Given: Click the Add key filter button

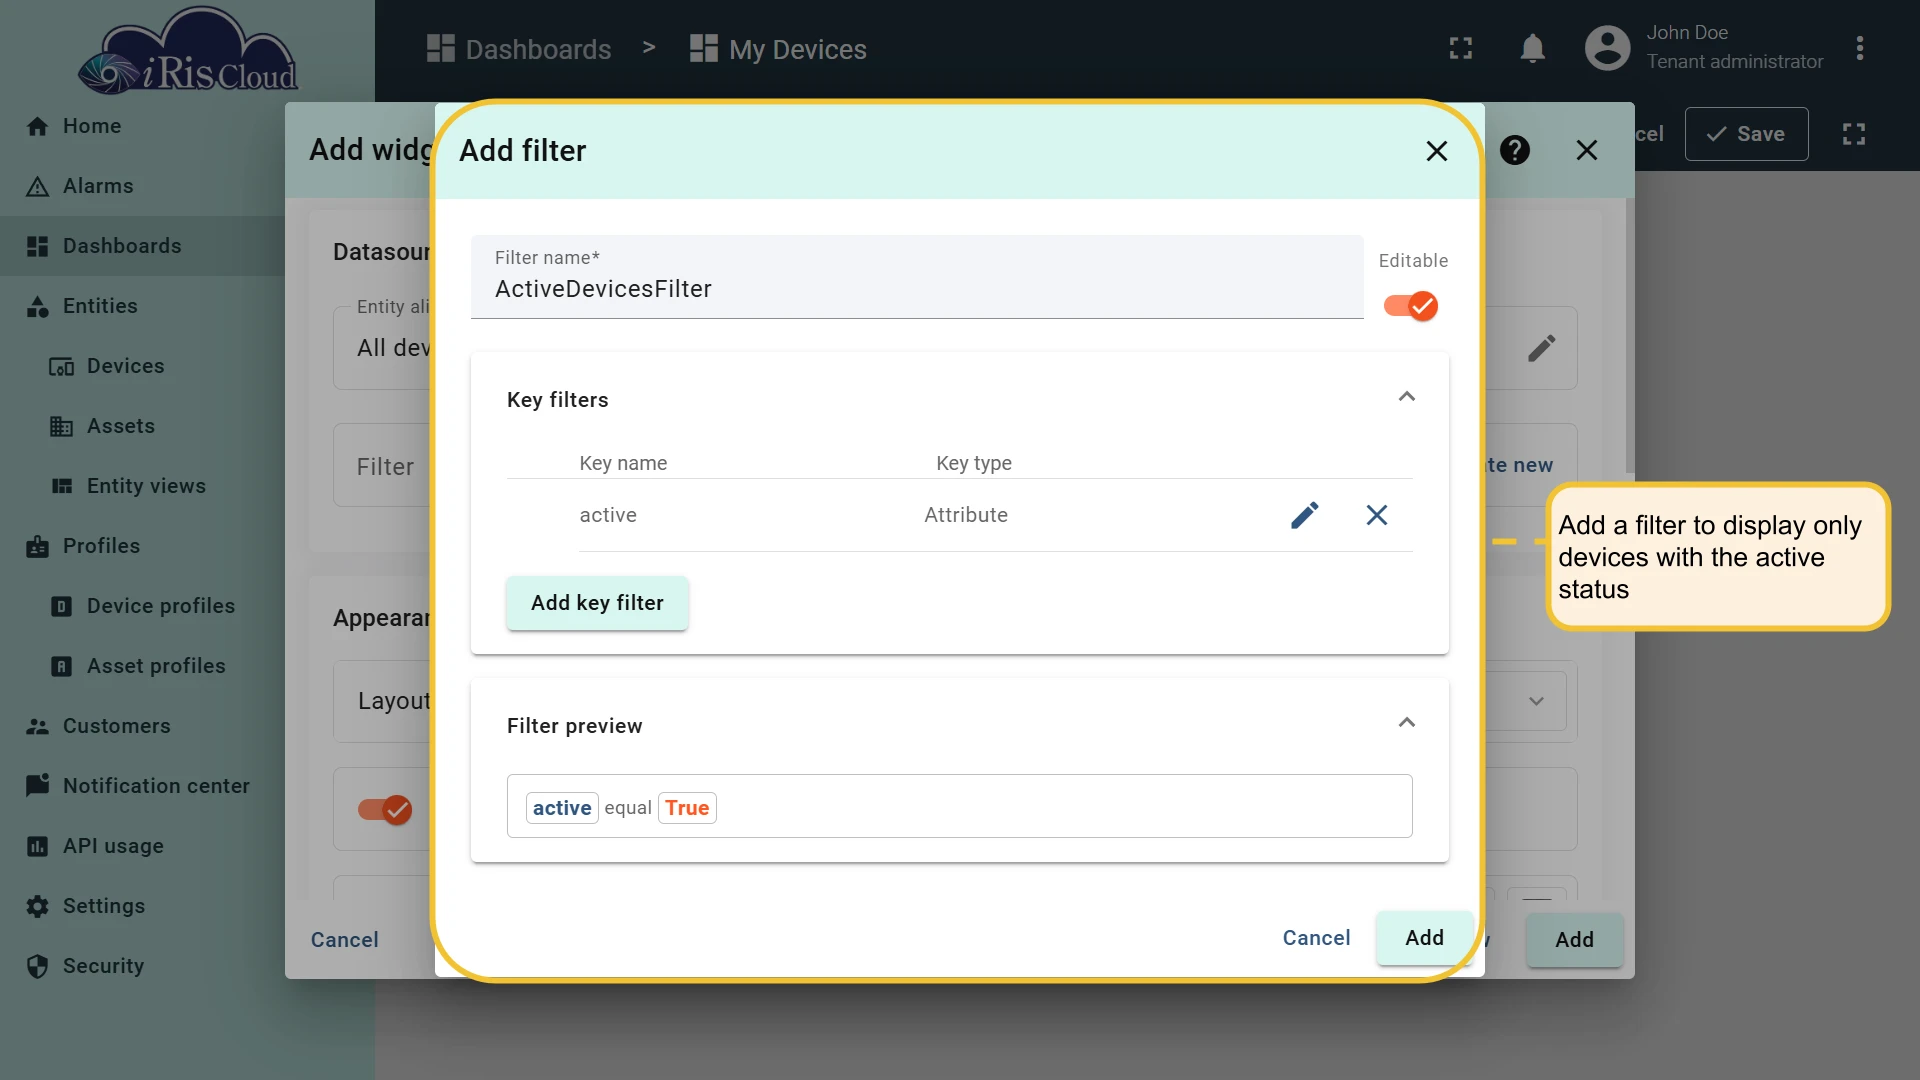Looking at the screenshot, I should coord(597,603).
